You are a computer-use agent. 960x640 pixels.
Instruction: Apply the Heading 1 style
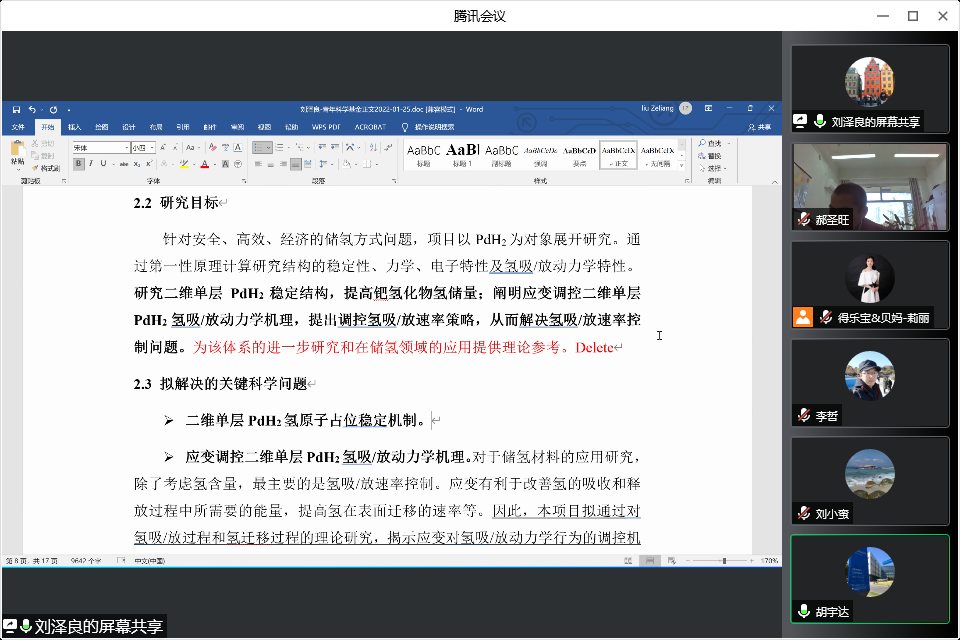pos(462,153)
